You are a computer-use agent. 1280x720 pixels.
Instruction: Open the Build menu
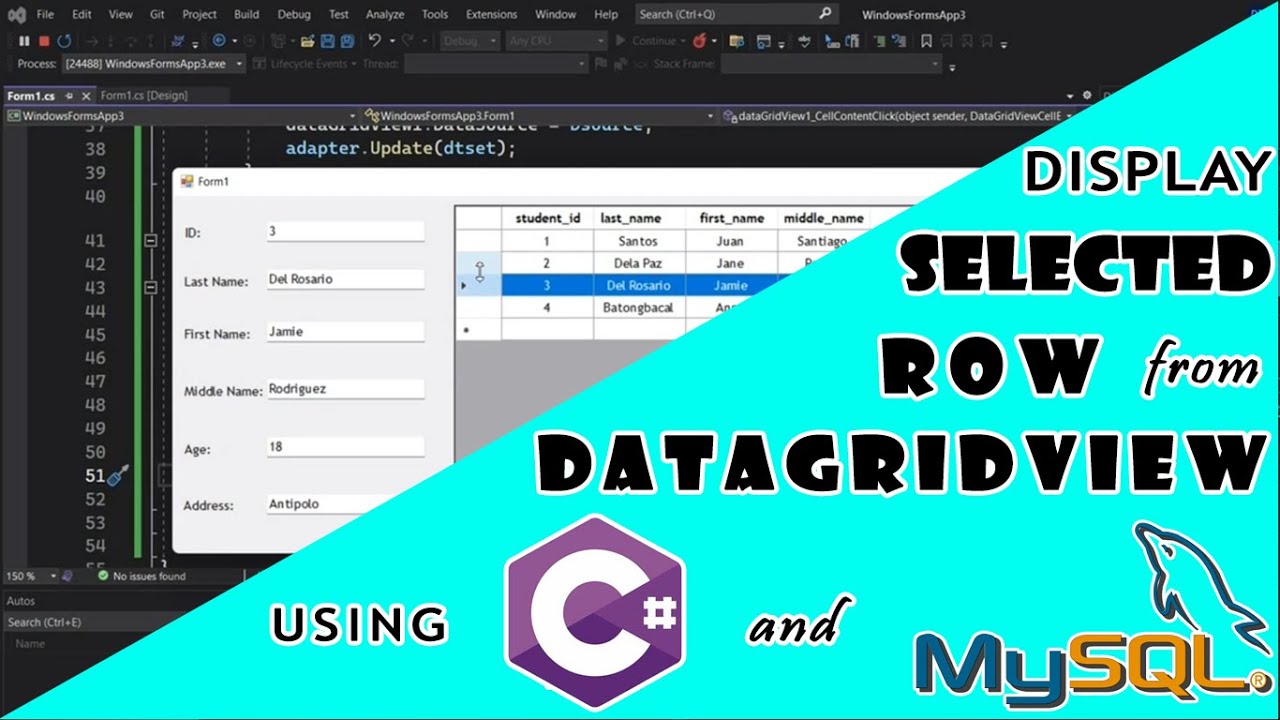(246, 14)
